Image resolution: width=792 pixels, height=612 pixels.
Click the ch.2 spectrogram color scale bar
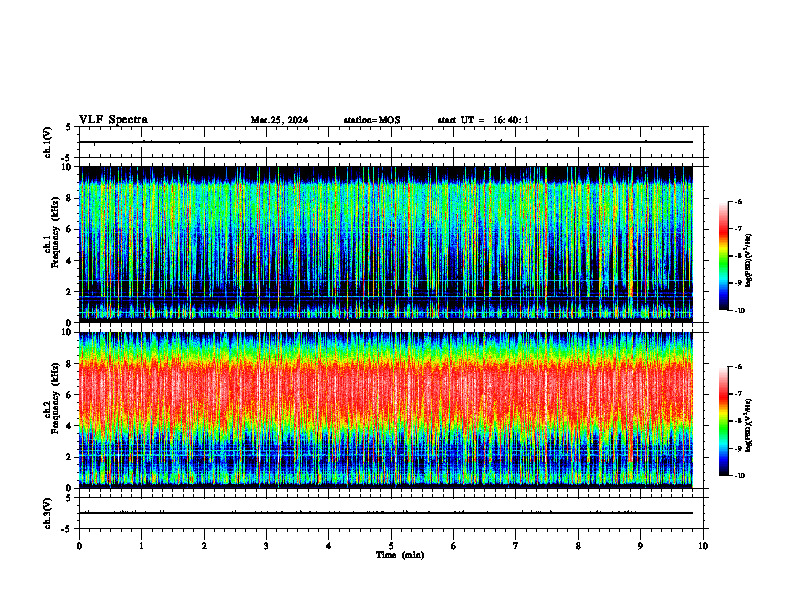pyautogui.click(x=724, y=421)
